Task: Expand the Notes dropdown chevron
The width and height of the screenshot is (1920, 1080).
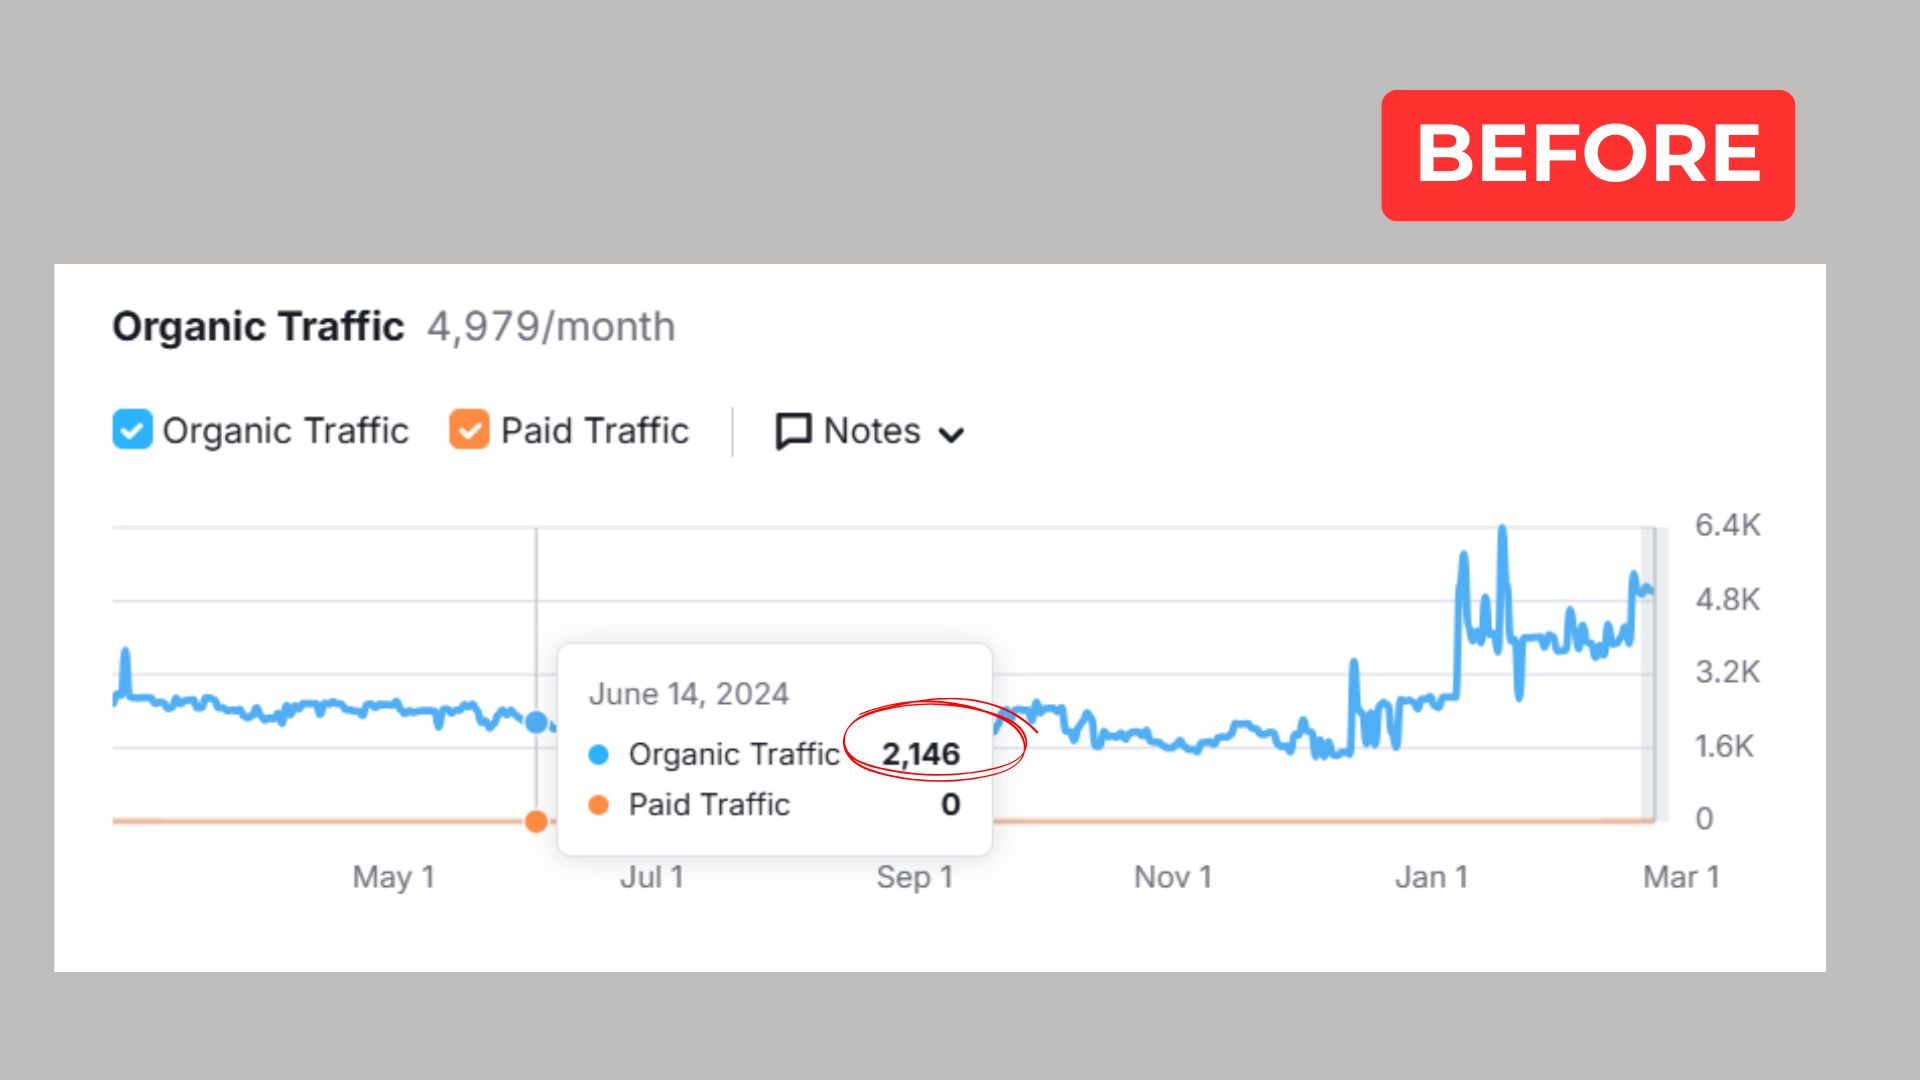Action: pyautogui.click(x=951, y=435)
